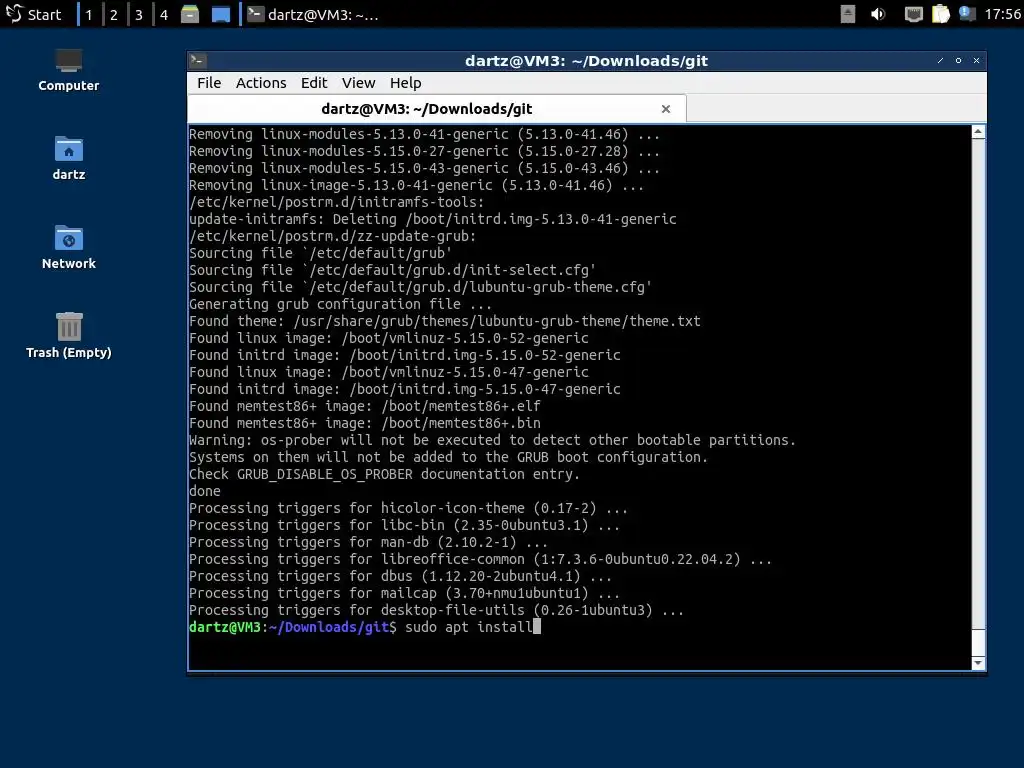
Task: Select the dartz home folder desktop icon
Action: click(x=69, y=159)
